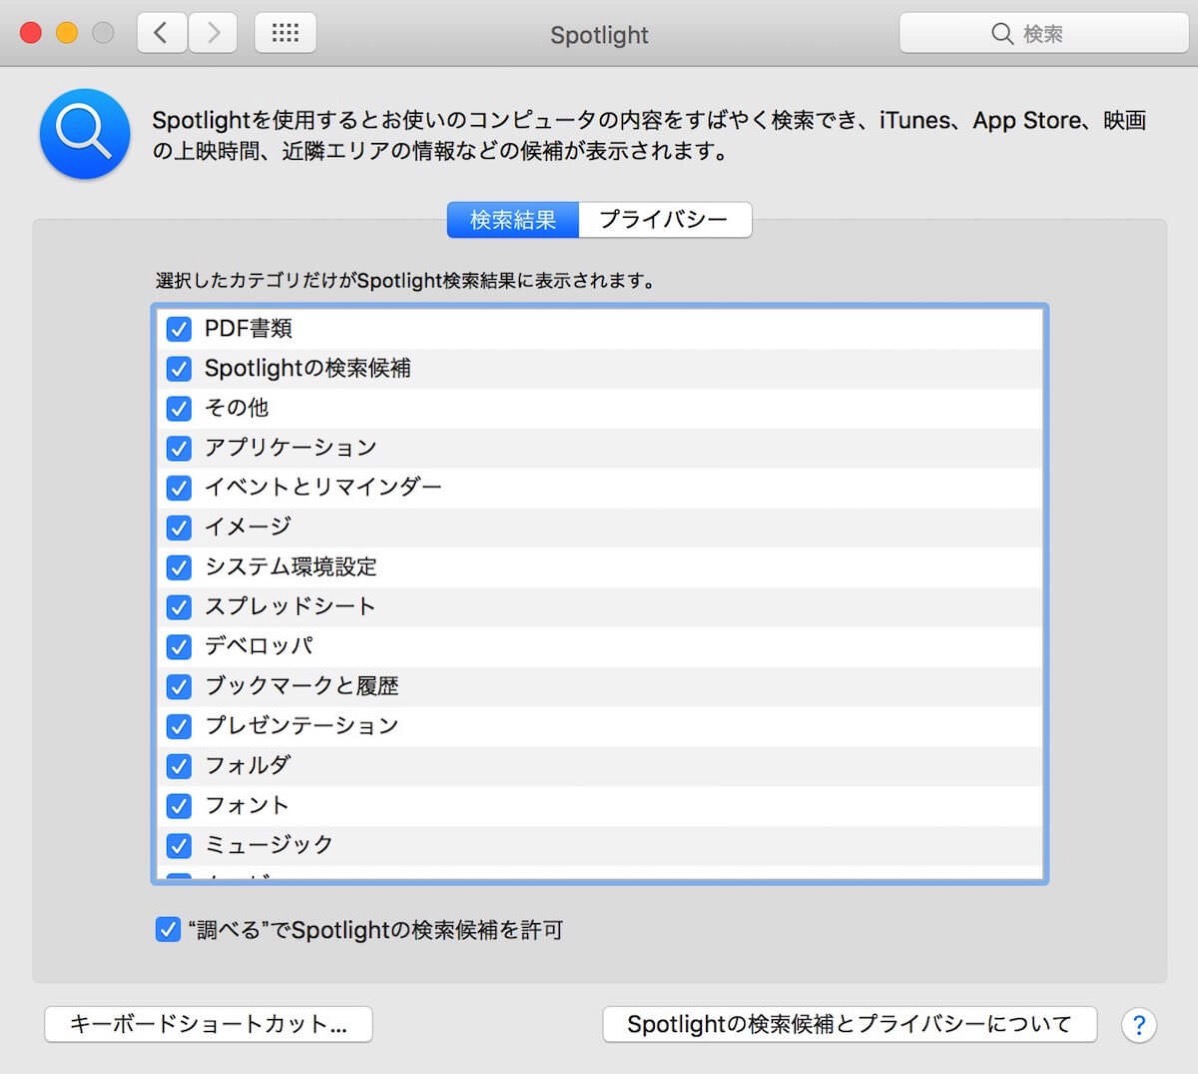Click the blue Spotlight magnifier icon
1198x1074 pixels.
(85, 134)
